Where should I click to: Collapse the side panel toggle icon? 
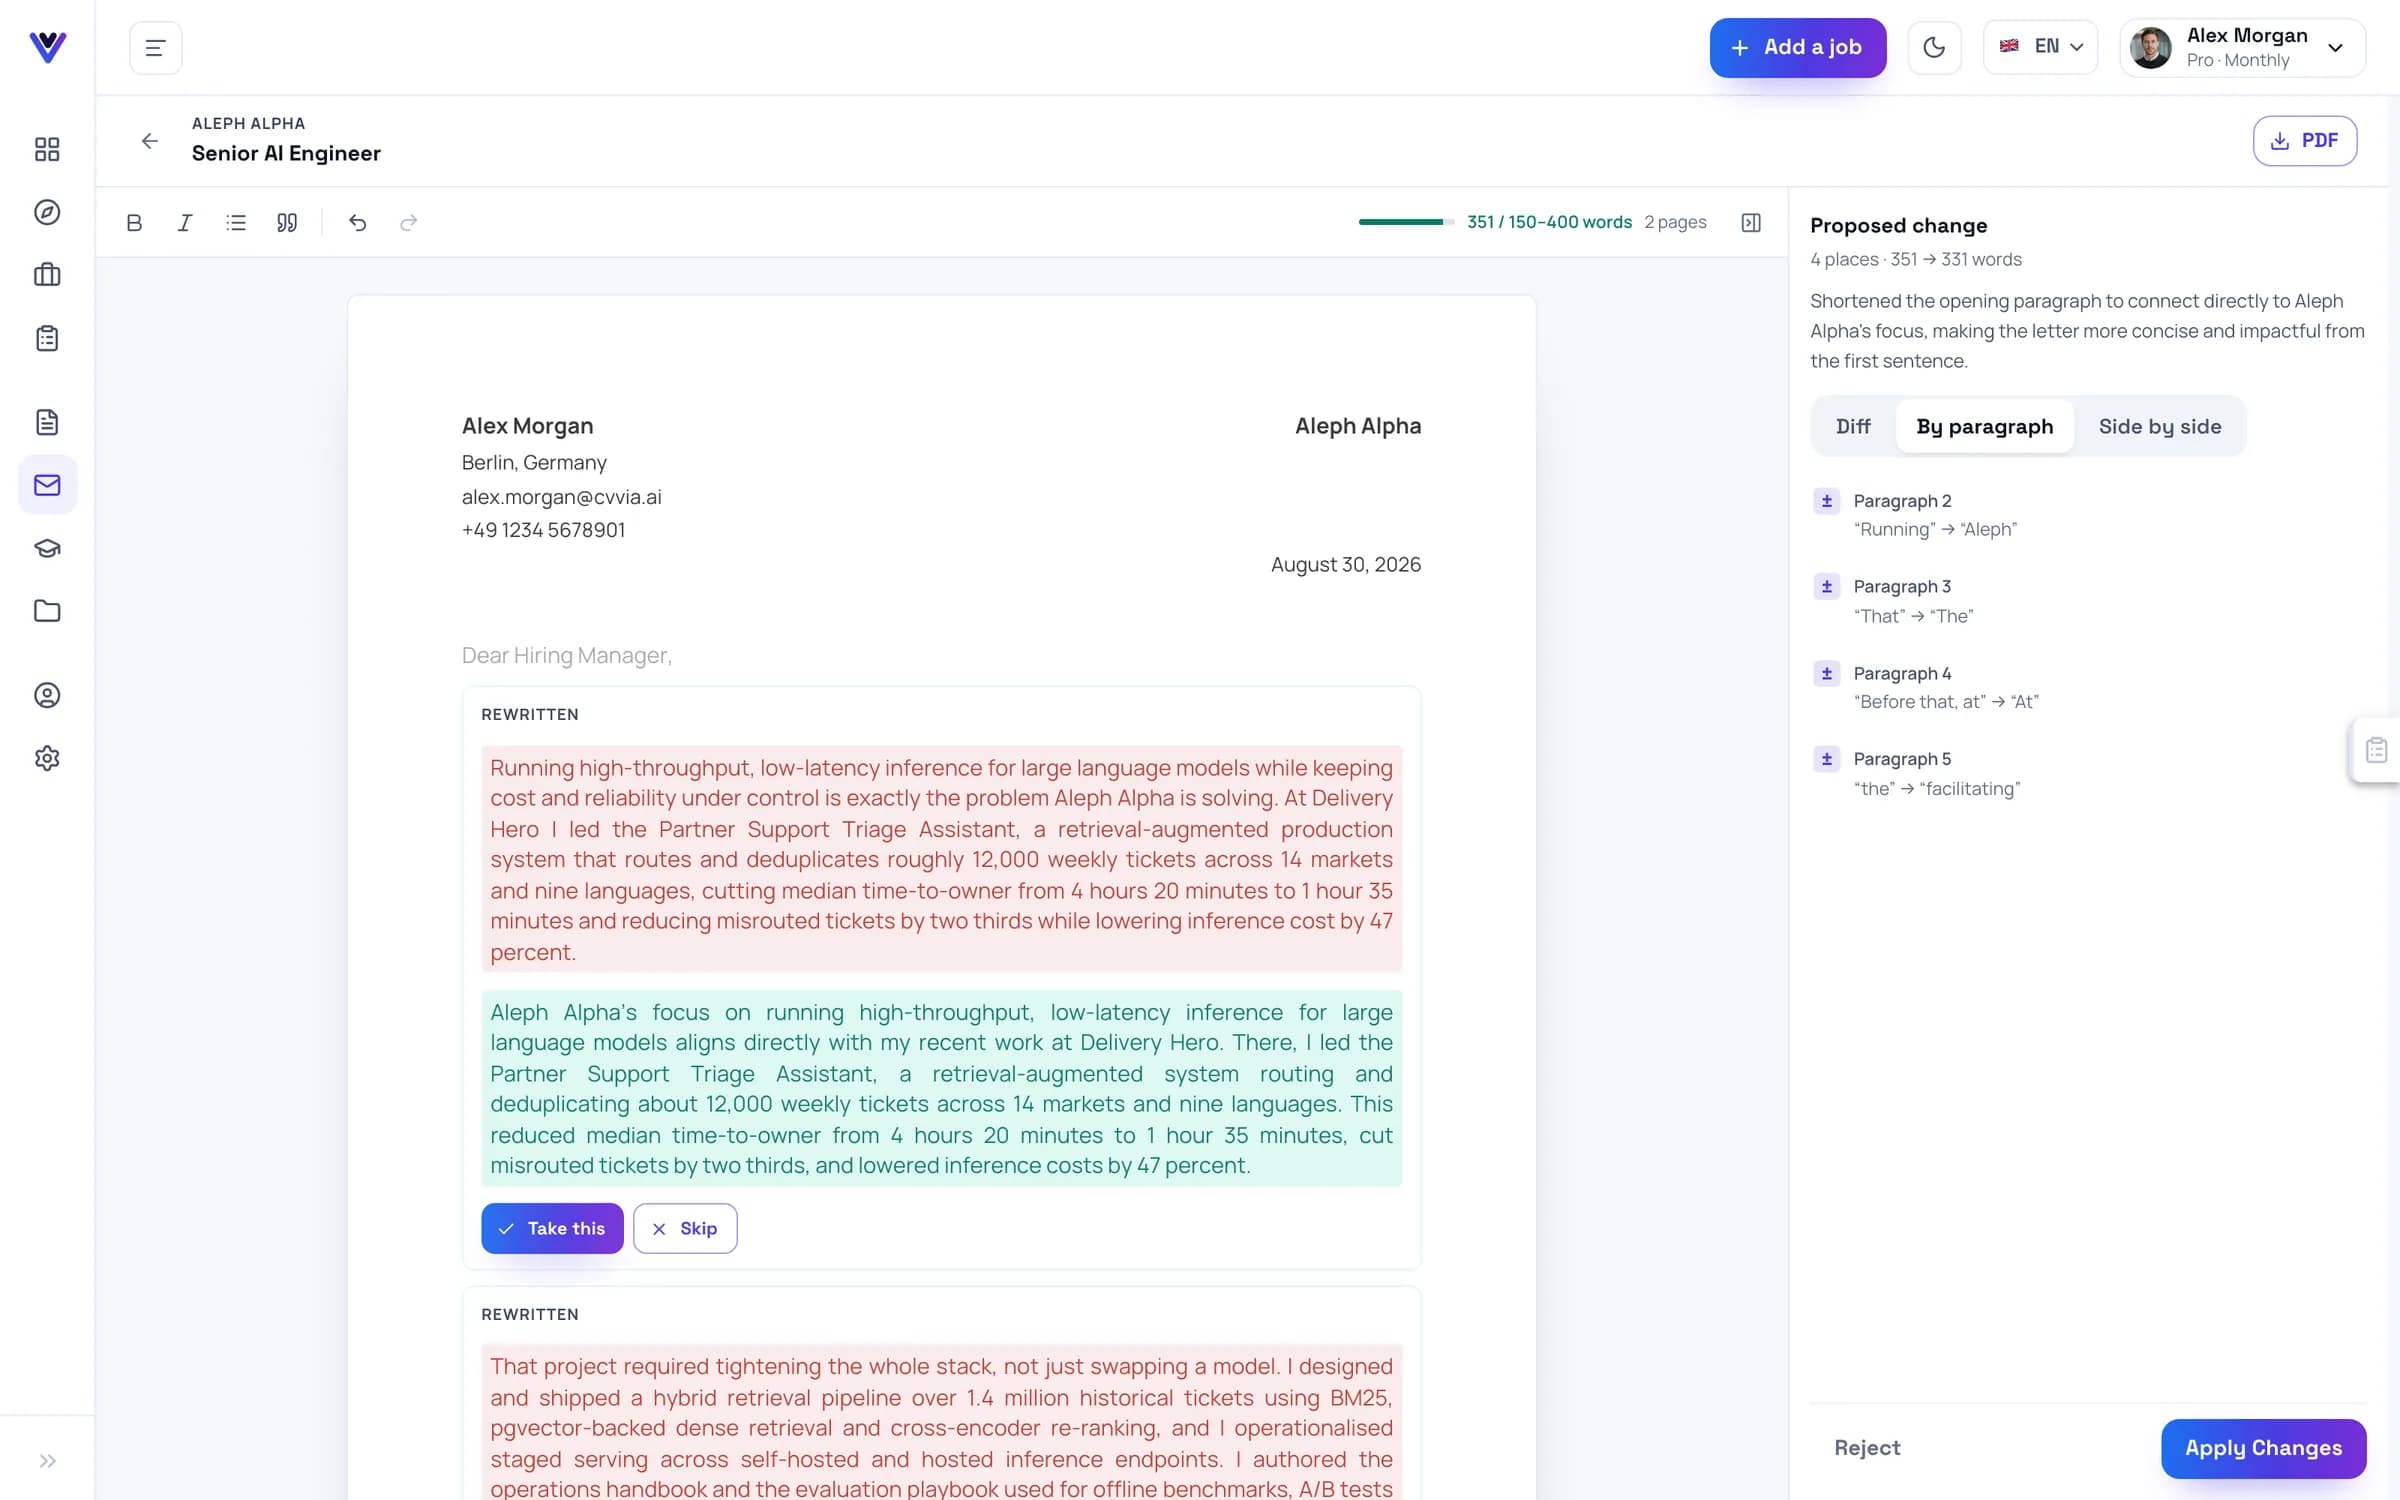click(x=1751, y=223)
